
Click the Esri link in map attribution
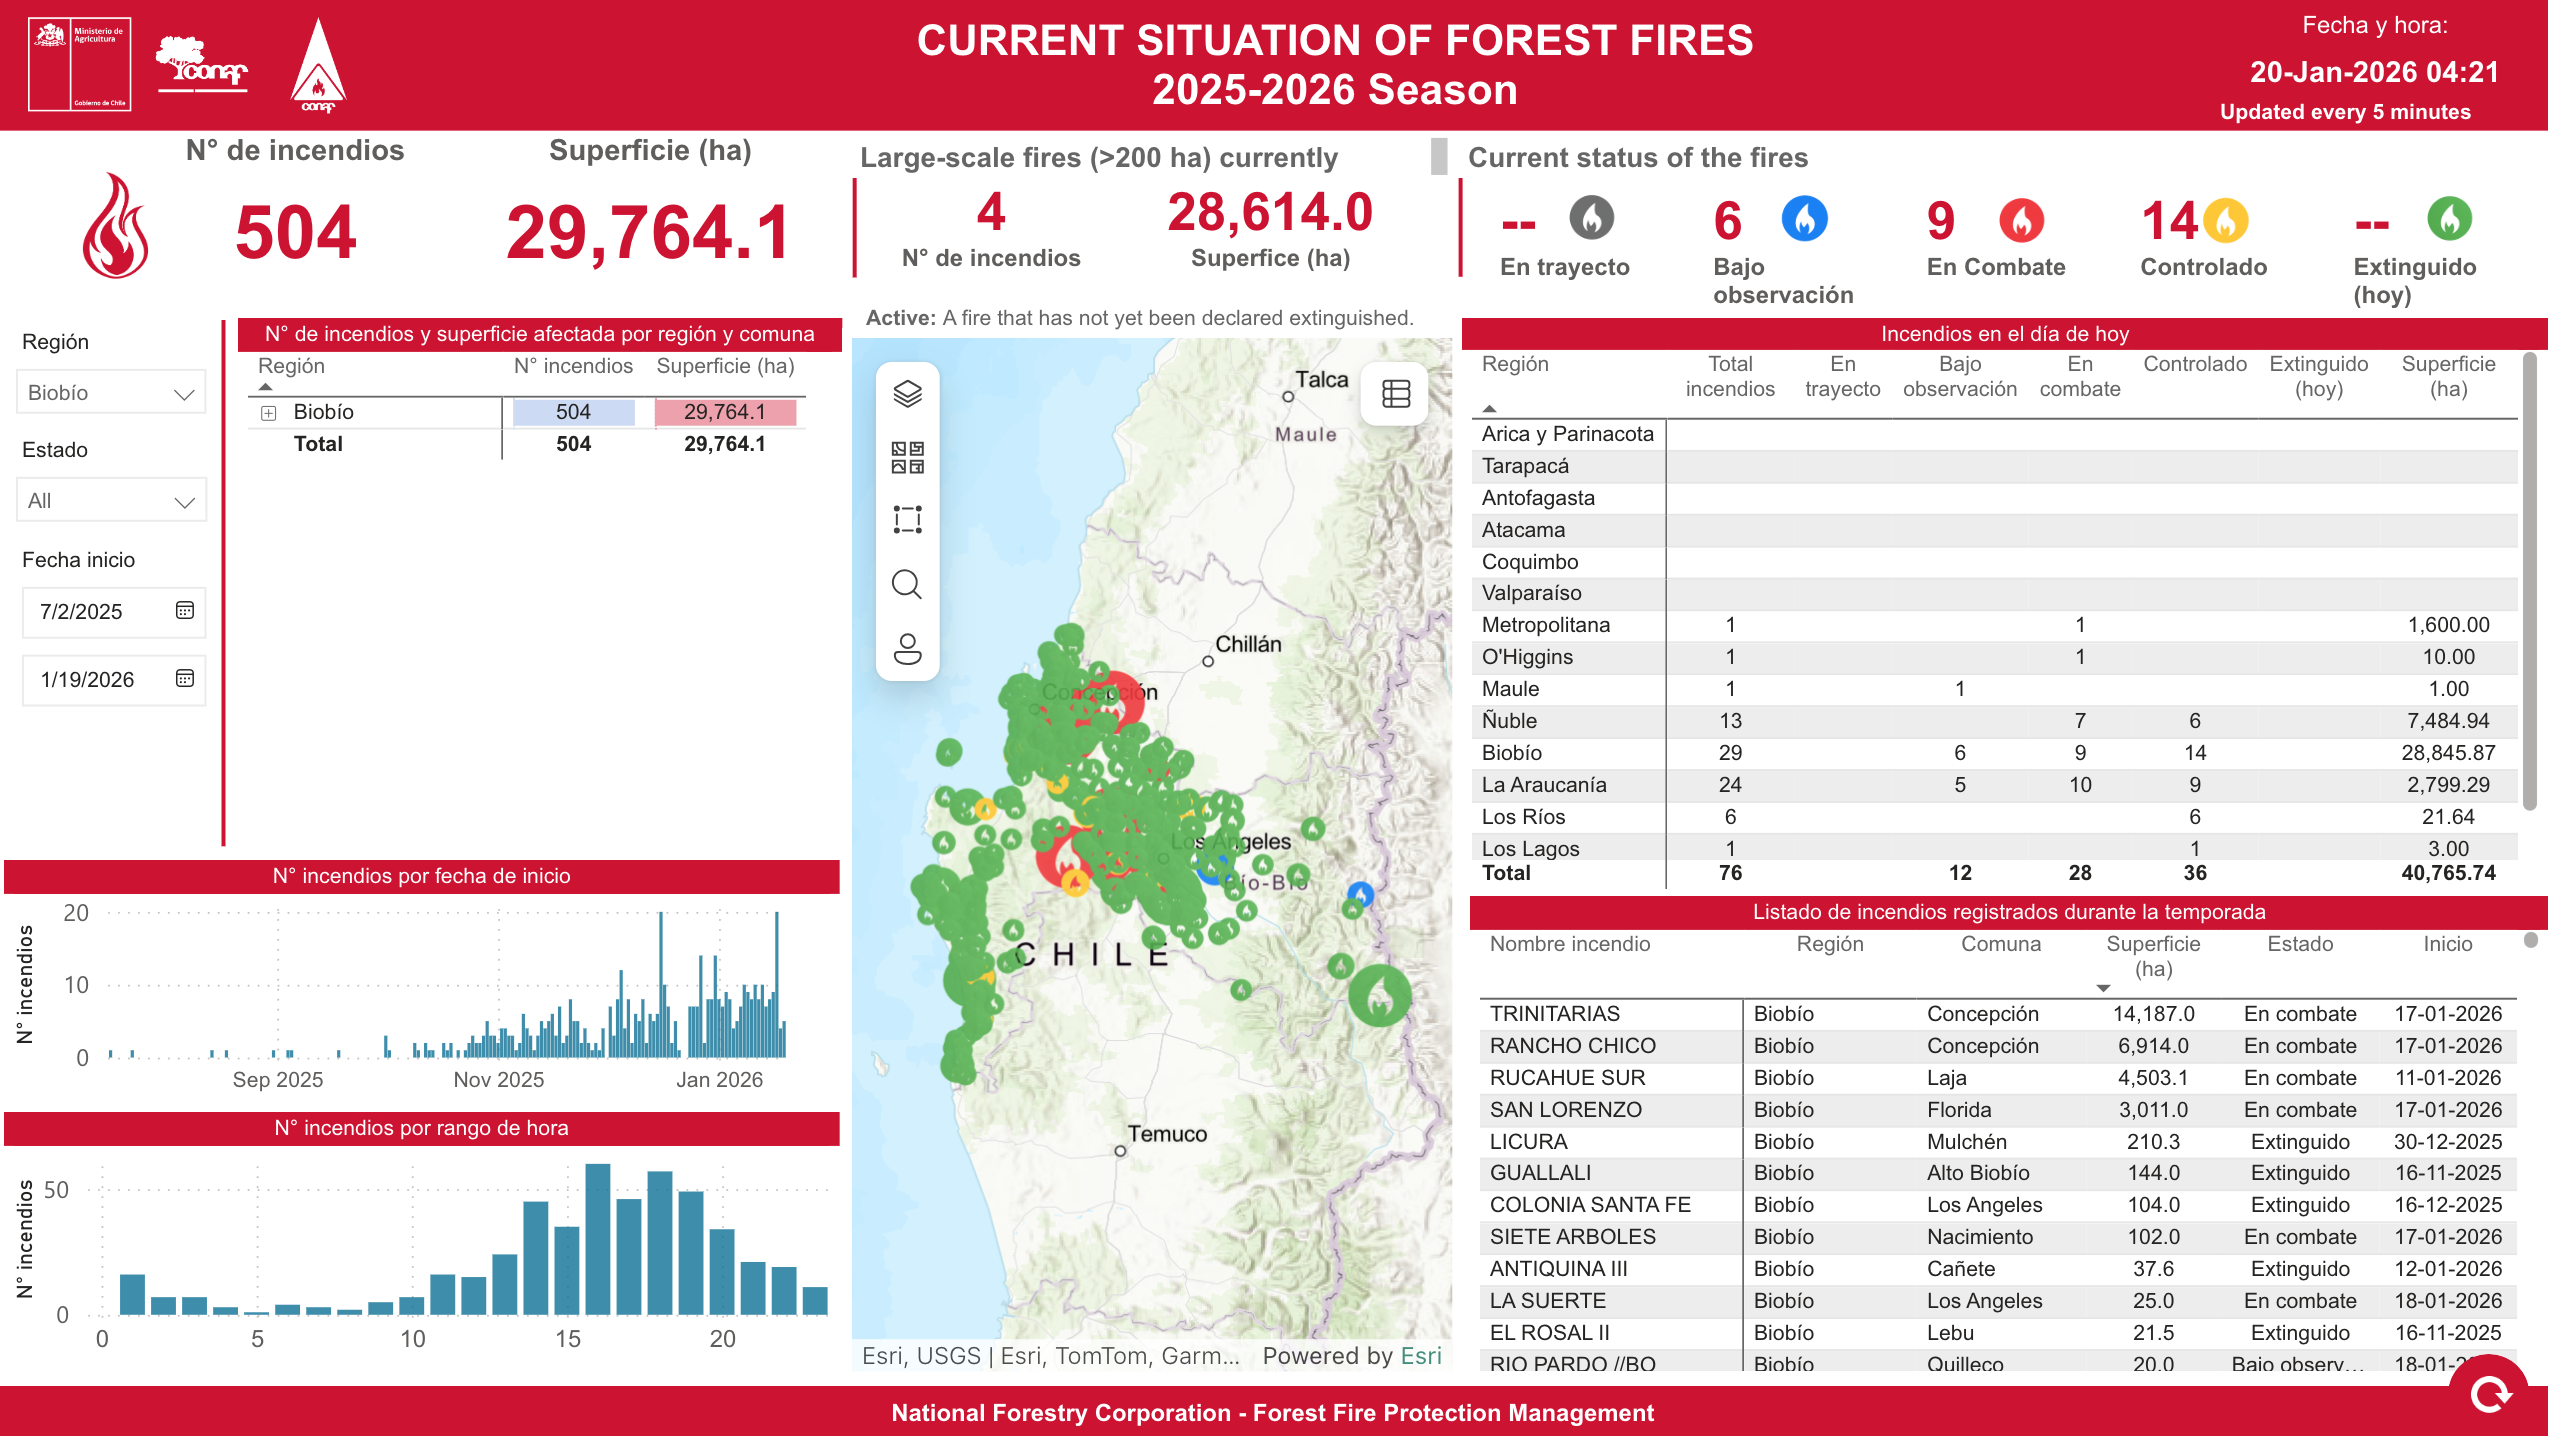point(1420,1356)
